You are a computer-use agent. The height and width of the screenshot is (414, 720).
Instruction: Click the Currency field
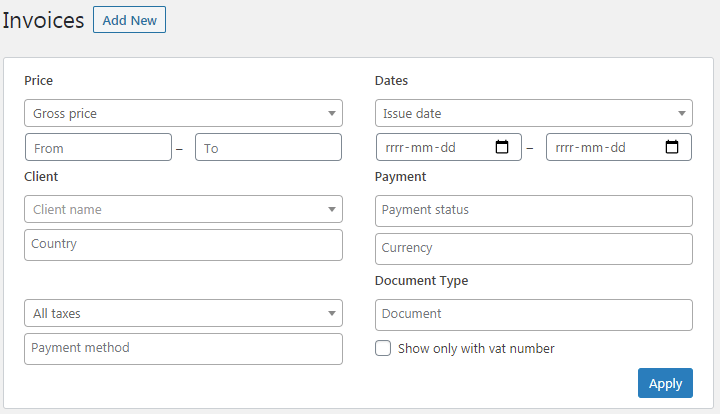click(x=534, y=249)
